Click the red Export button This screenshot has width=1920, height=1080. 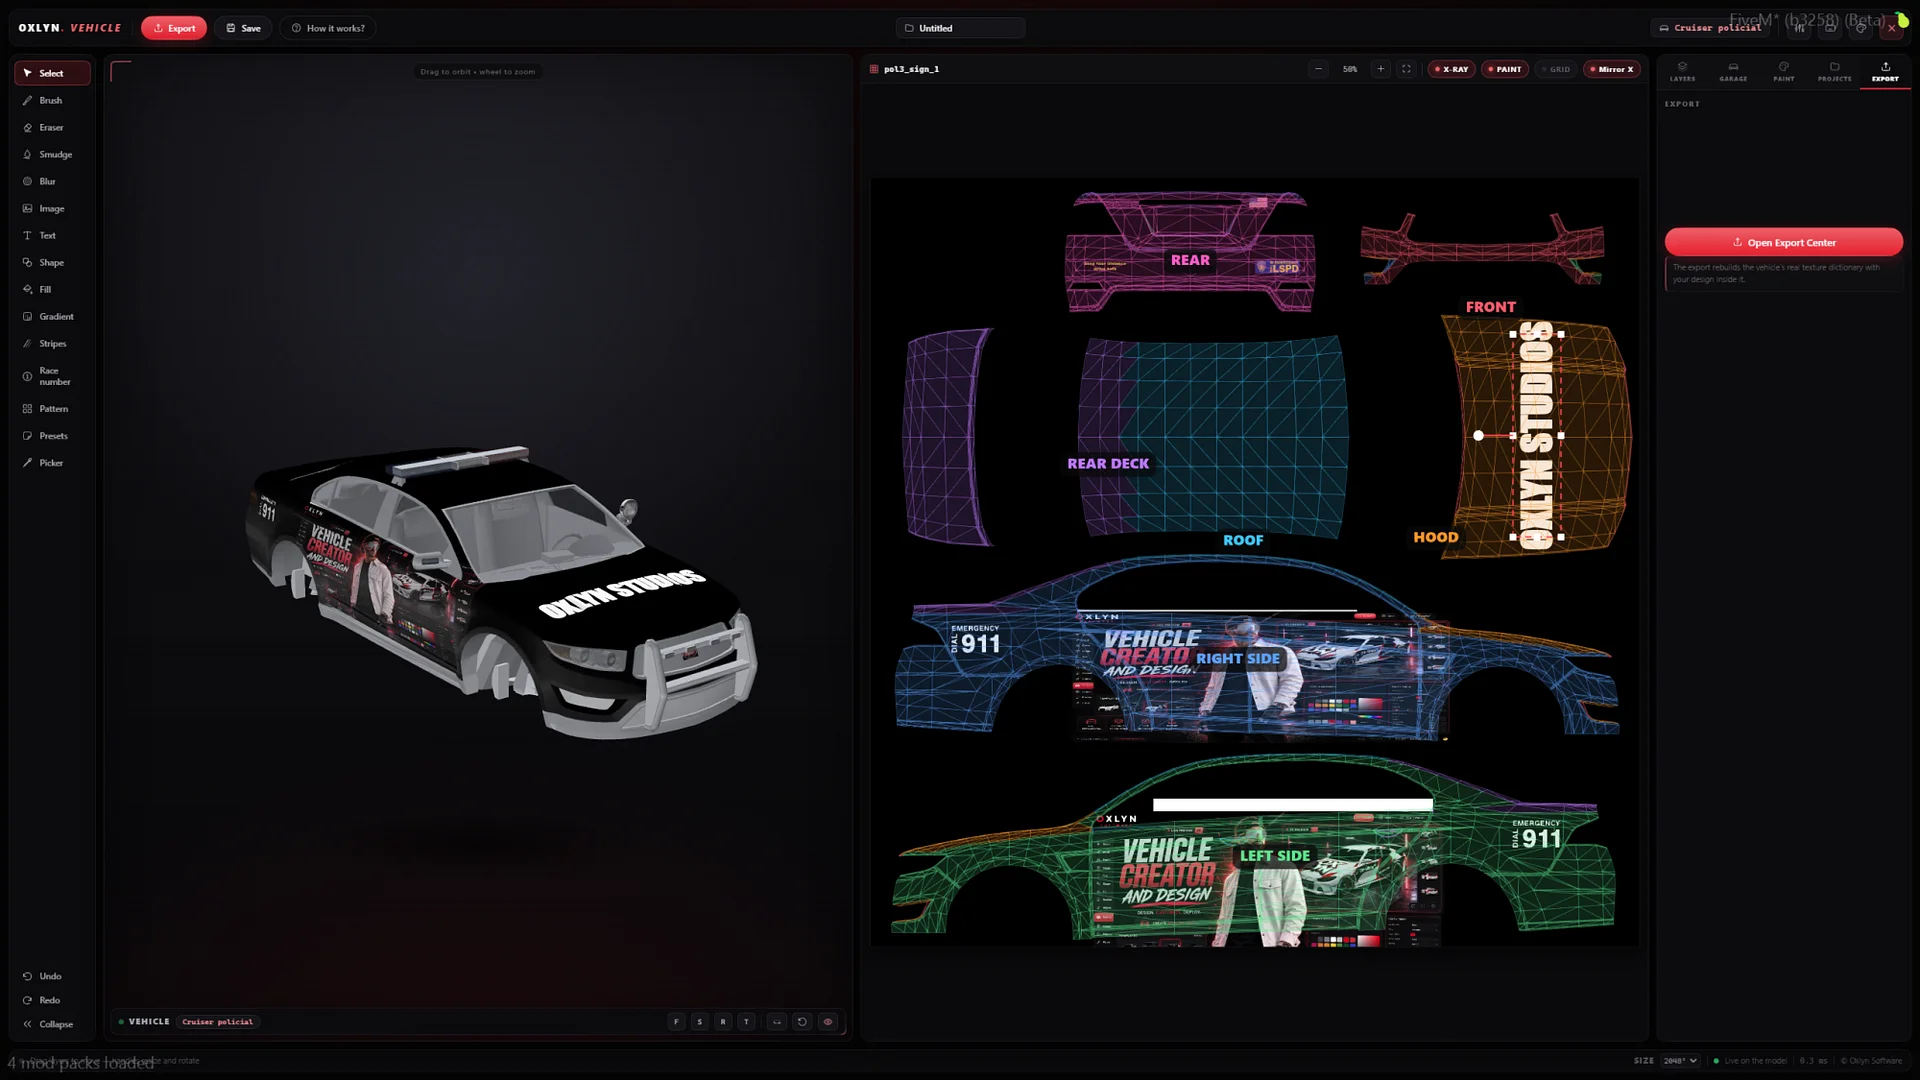coord(174,28)
